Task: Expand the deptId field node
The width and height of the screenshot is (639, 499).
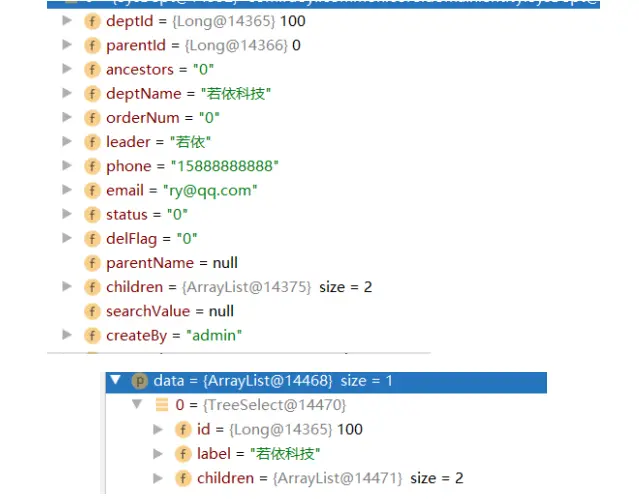Action: click(x=67, y=21)
